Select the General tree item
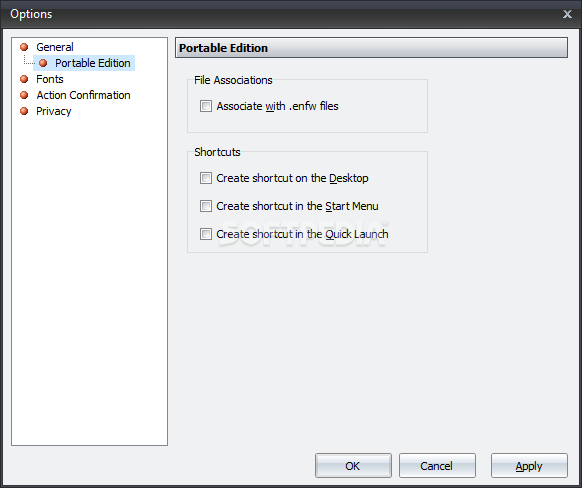 (x=55, y=47)
